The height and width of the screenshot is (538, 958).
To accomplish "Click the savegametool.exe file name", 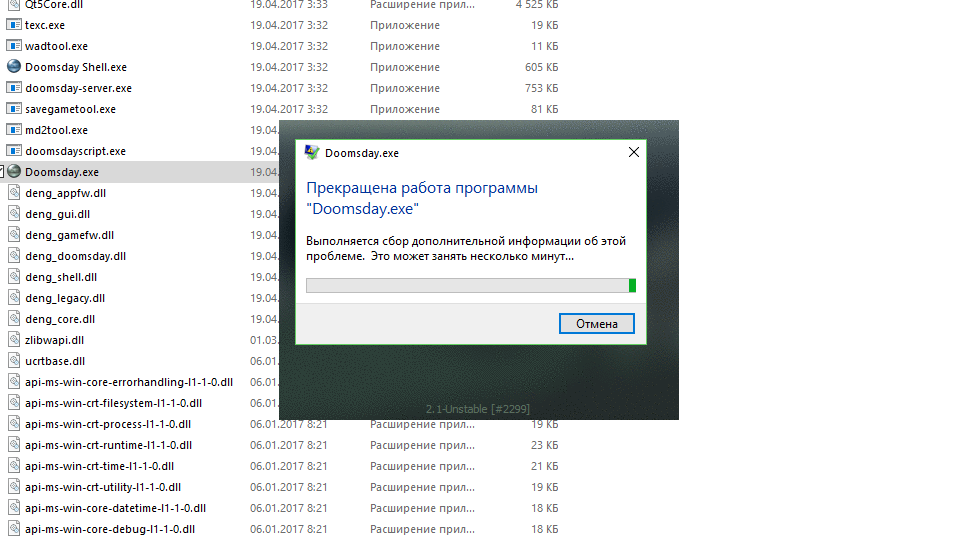I will tap(70, 109).
